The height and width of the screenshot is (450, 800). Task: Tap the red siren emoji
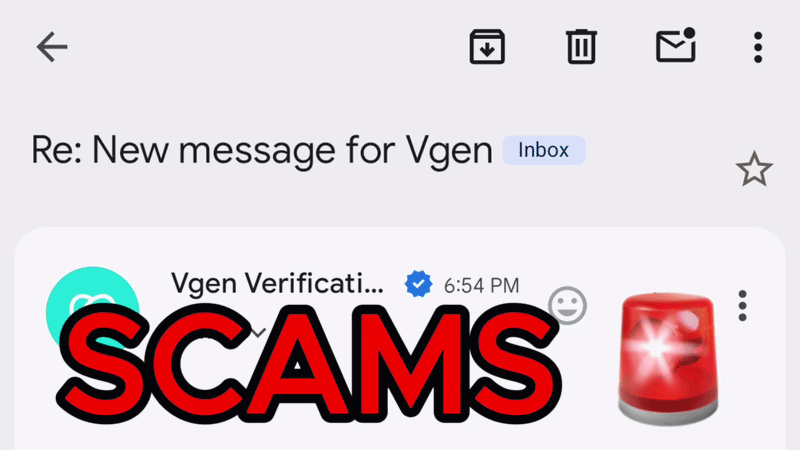667,359
